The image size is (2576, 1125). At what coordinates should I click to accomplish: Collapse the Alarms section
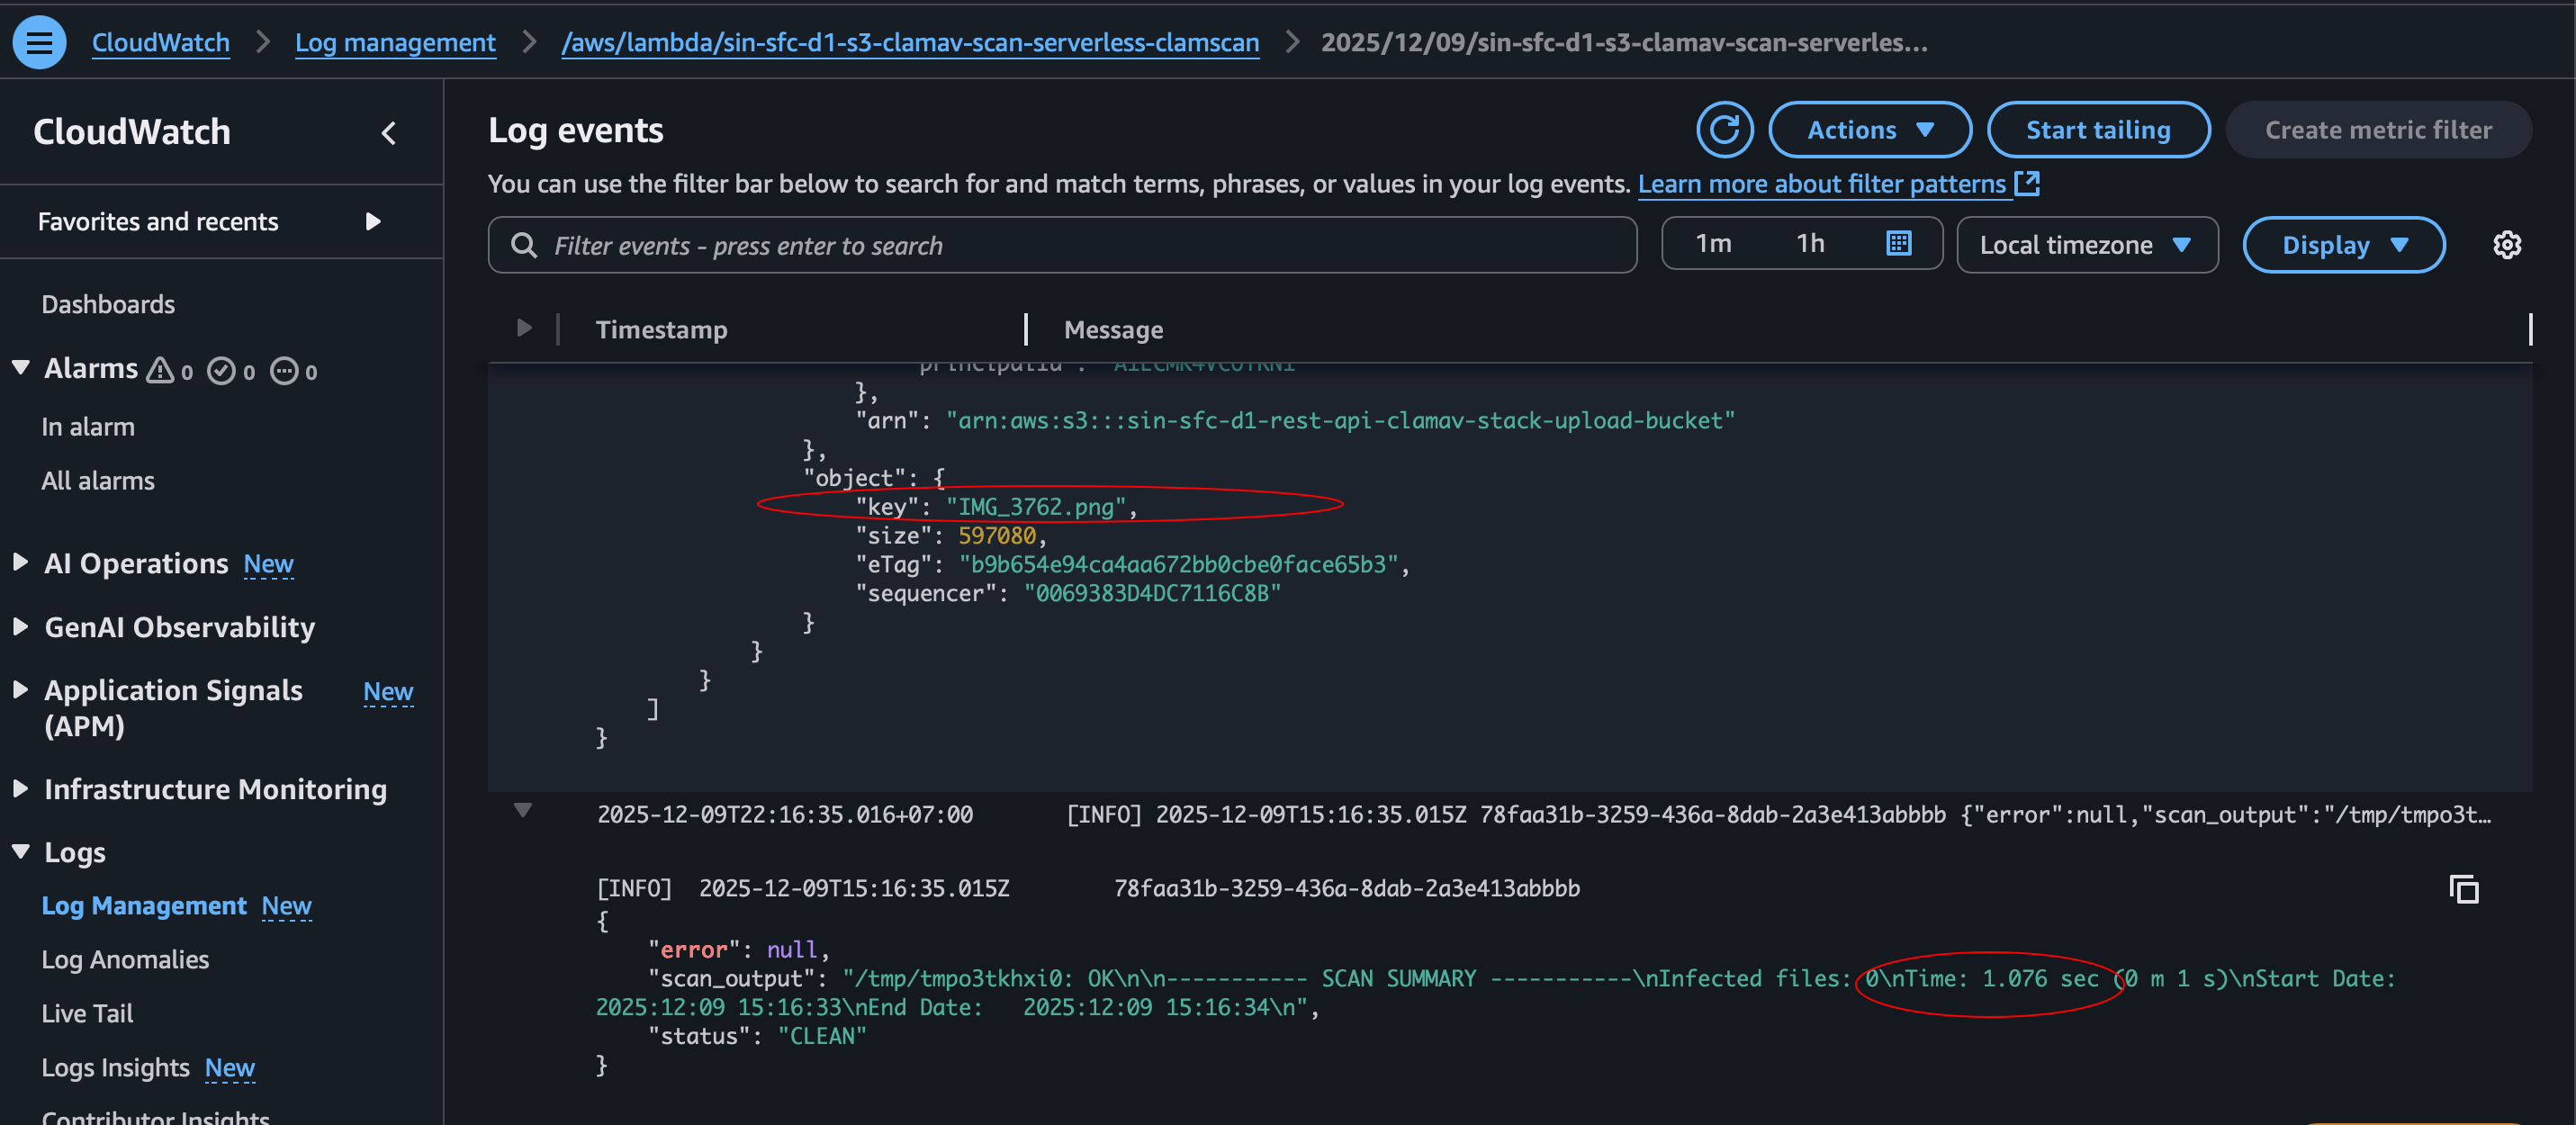[x=21, y=368]
